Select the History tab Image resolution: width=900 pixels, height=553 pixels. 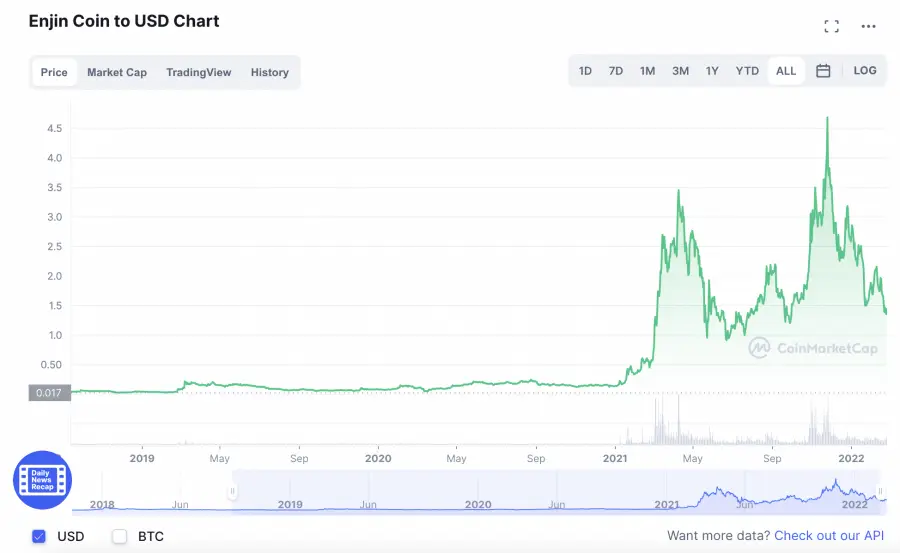270,72
